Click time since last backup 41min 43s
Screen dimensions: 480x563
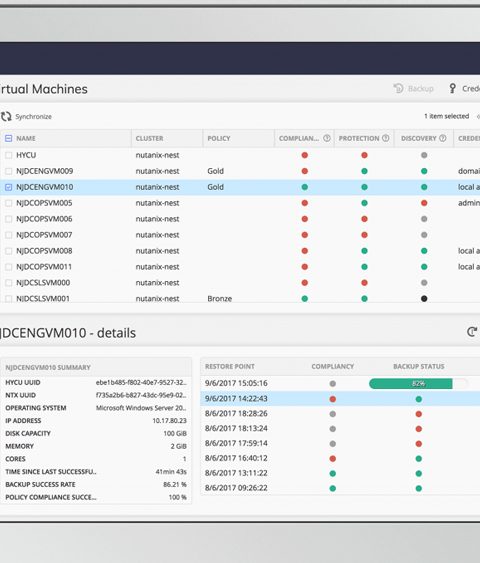(x=171, y=471)
